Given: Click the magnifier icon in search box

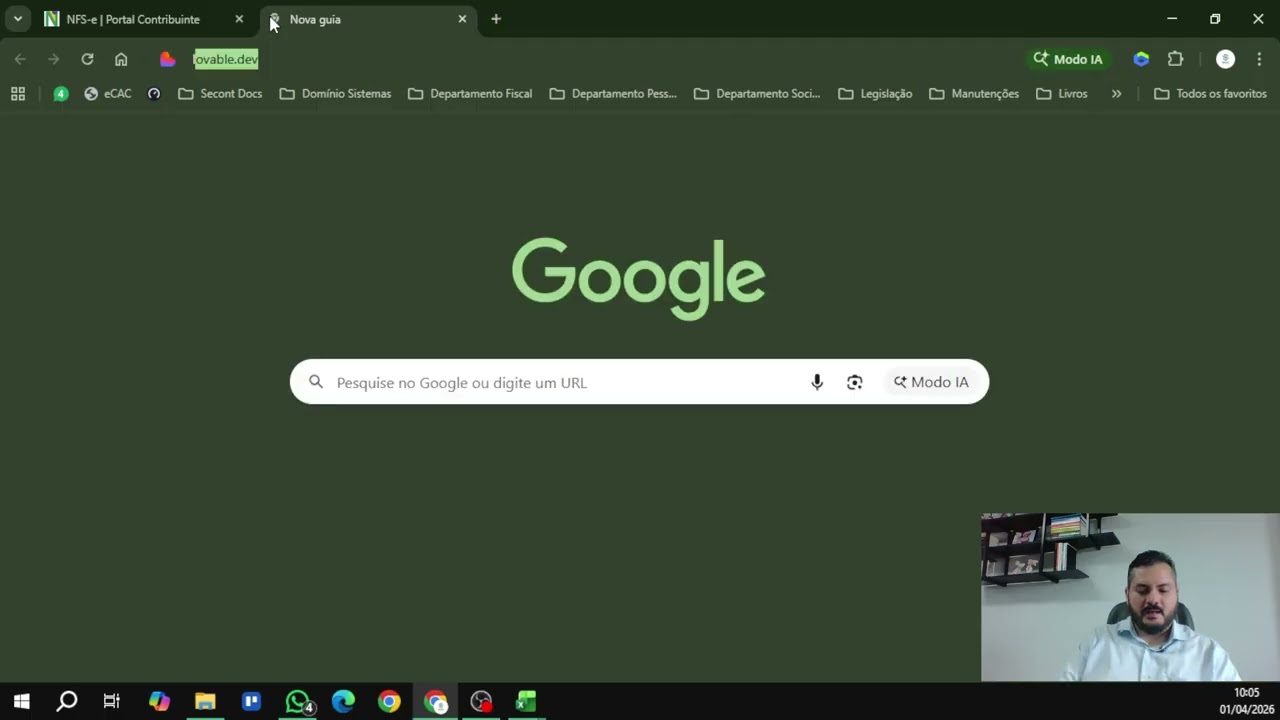Looking at the screenshot, I should click(316, 382).
